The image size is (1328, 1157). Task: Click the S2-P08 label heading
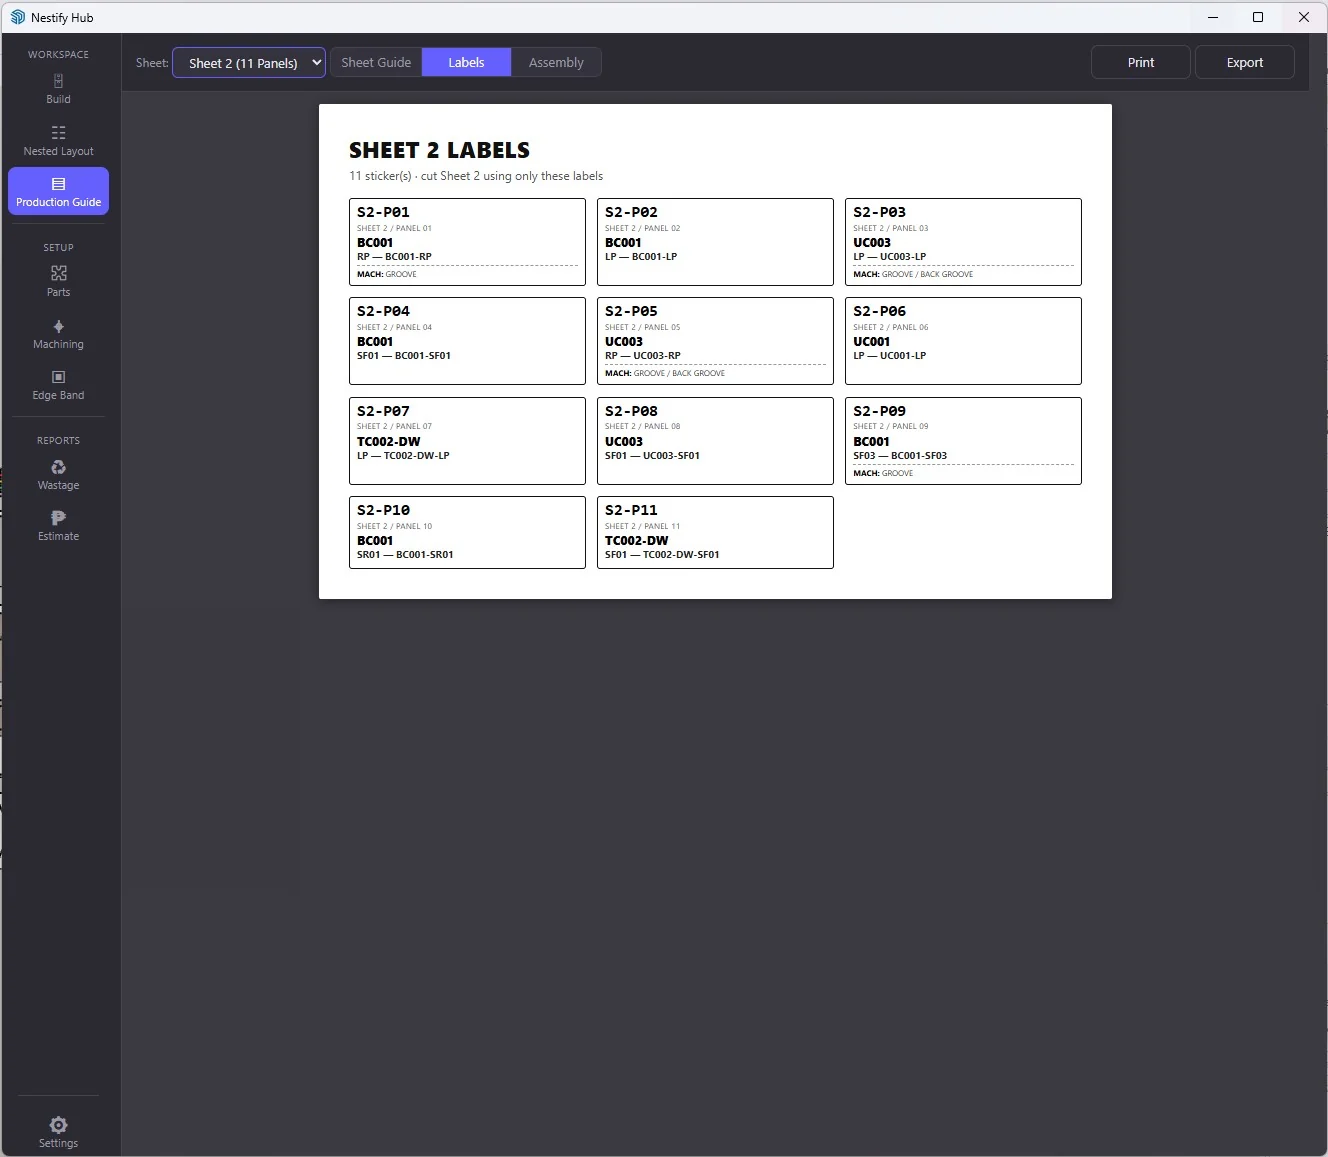[x=631, y=411]
